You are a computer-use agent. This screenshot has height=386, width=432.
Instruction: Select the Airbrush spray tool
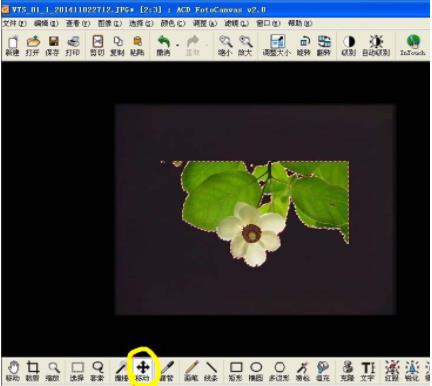coord(303,368)
